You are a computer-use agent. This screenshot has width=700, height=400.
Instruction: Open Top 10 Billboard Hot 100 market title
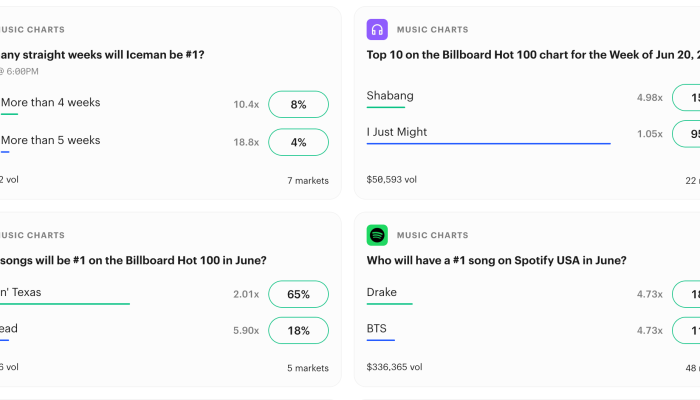coord(533,55)
